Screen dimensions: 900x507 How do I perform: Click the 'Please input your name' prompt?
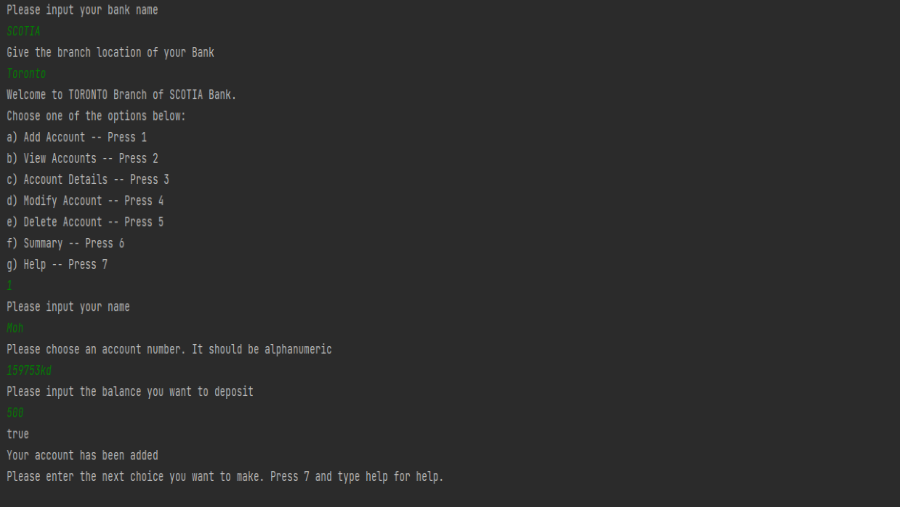(x=68, y=307)
